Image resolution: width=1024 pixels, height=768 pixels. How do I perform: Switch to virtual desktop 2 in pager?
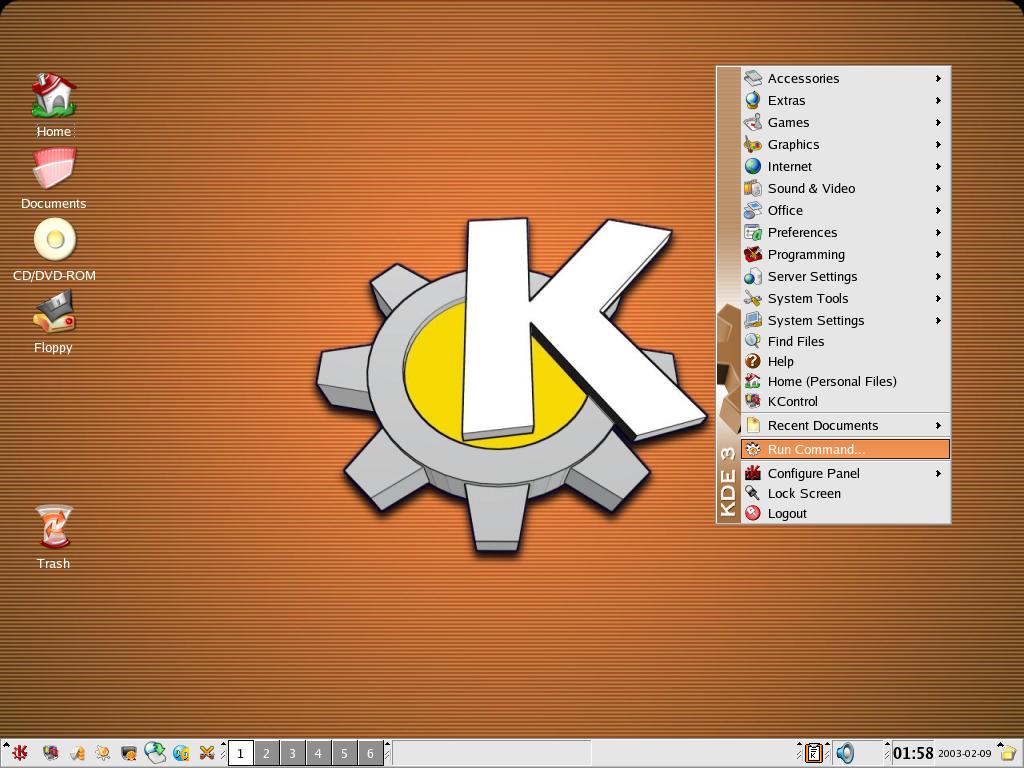[x=266, y=753]
